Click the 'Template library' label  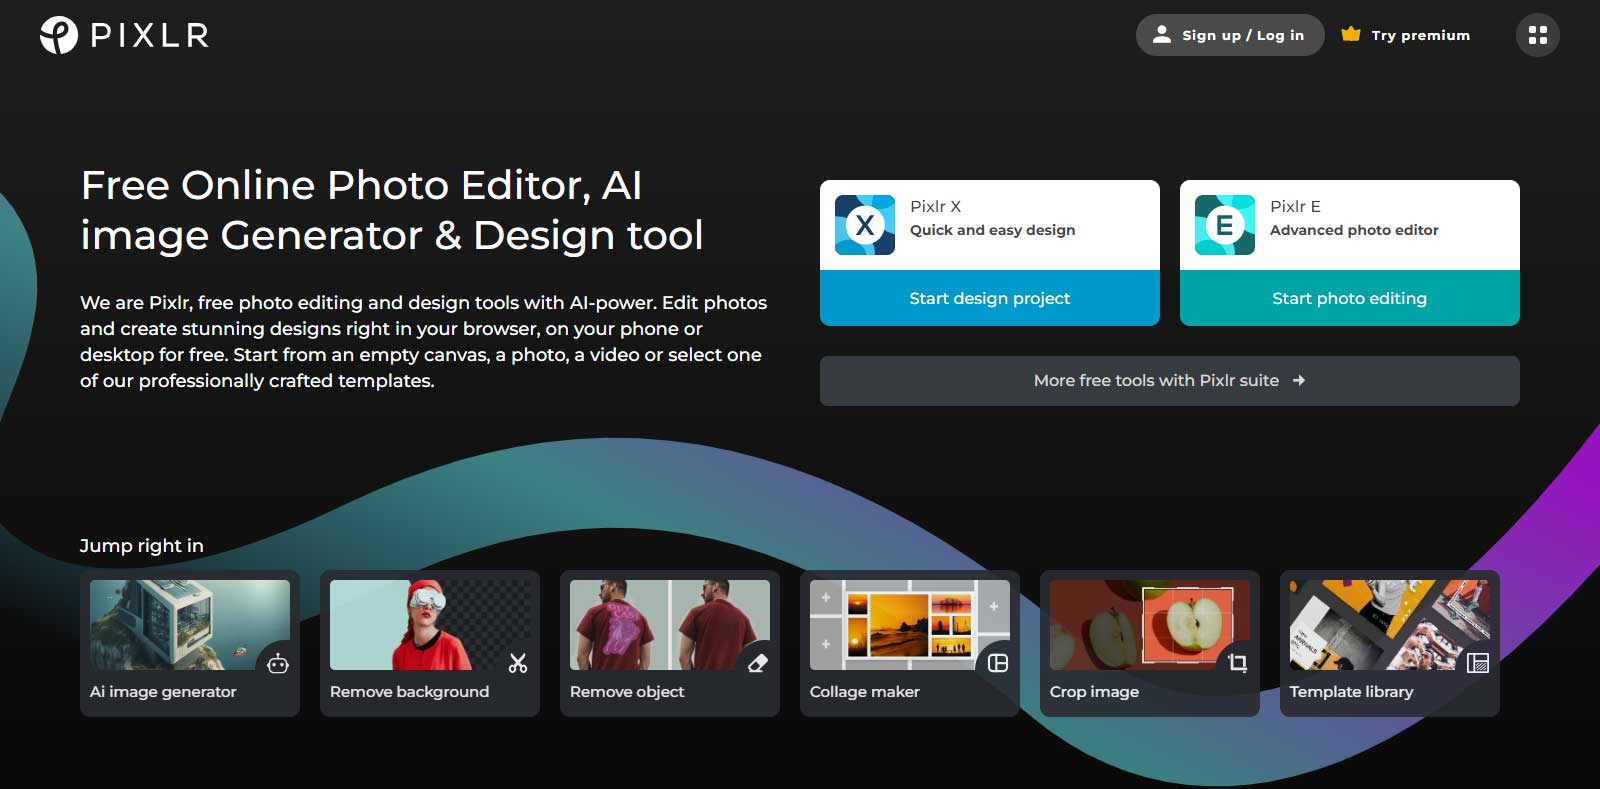tap(1352, 692)
